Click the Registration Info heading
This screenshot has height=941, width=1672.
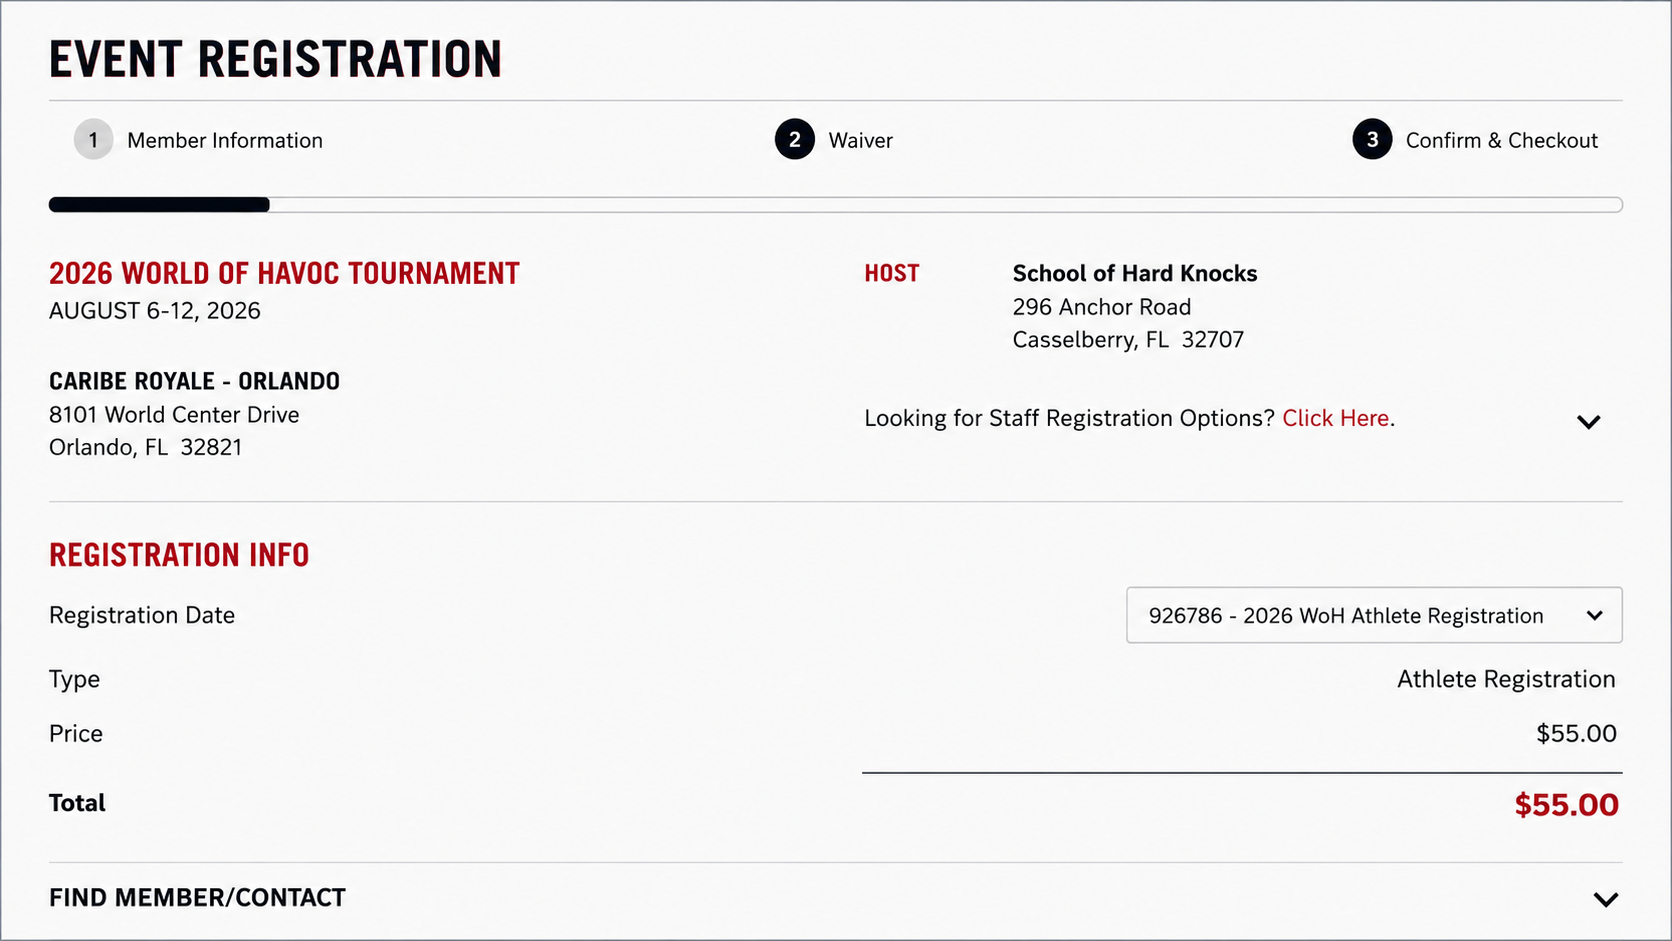click(x=179, y=555)
